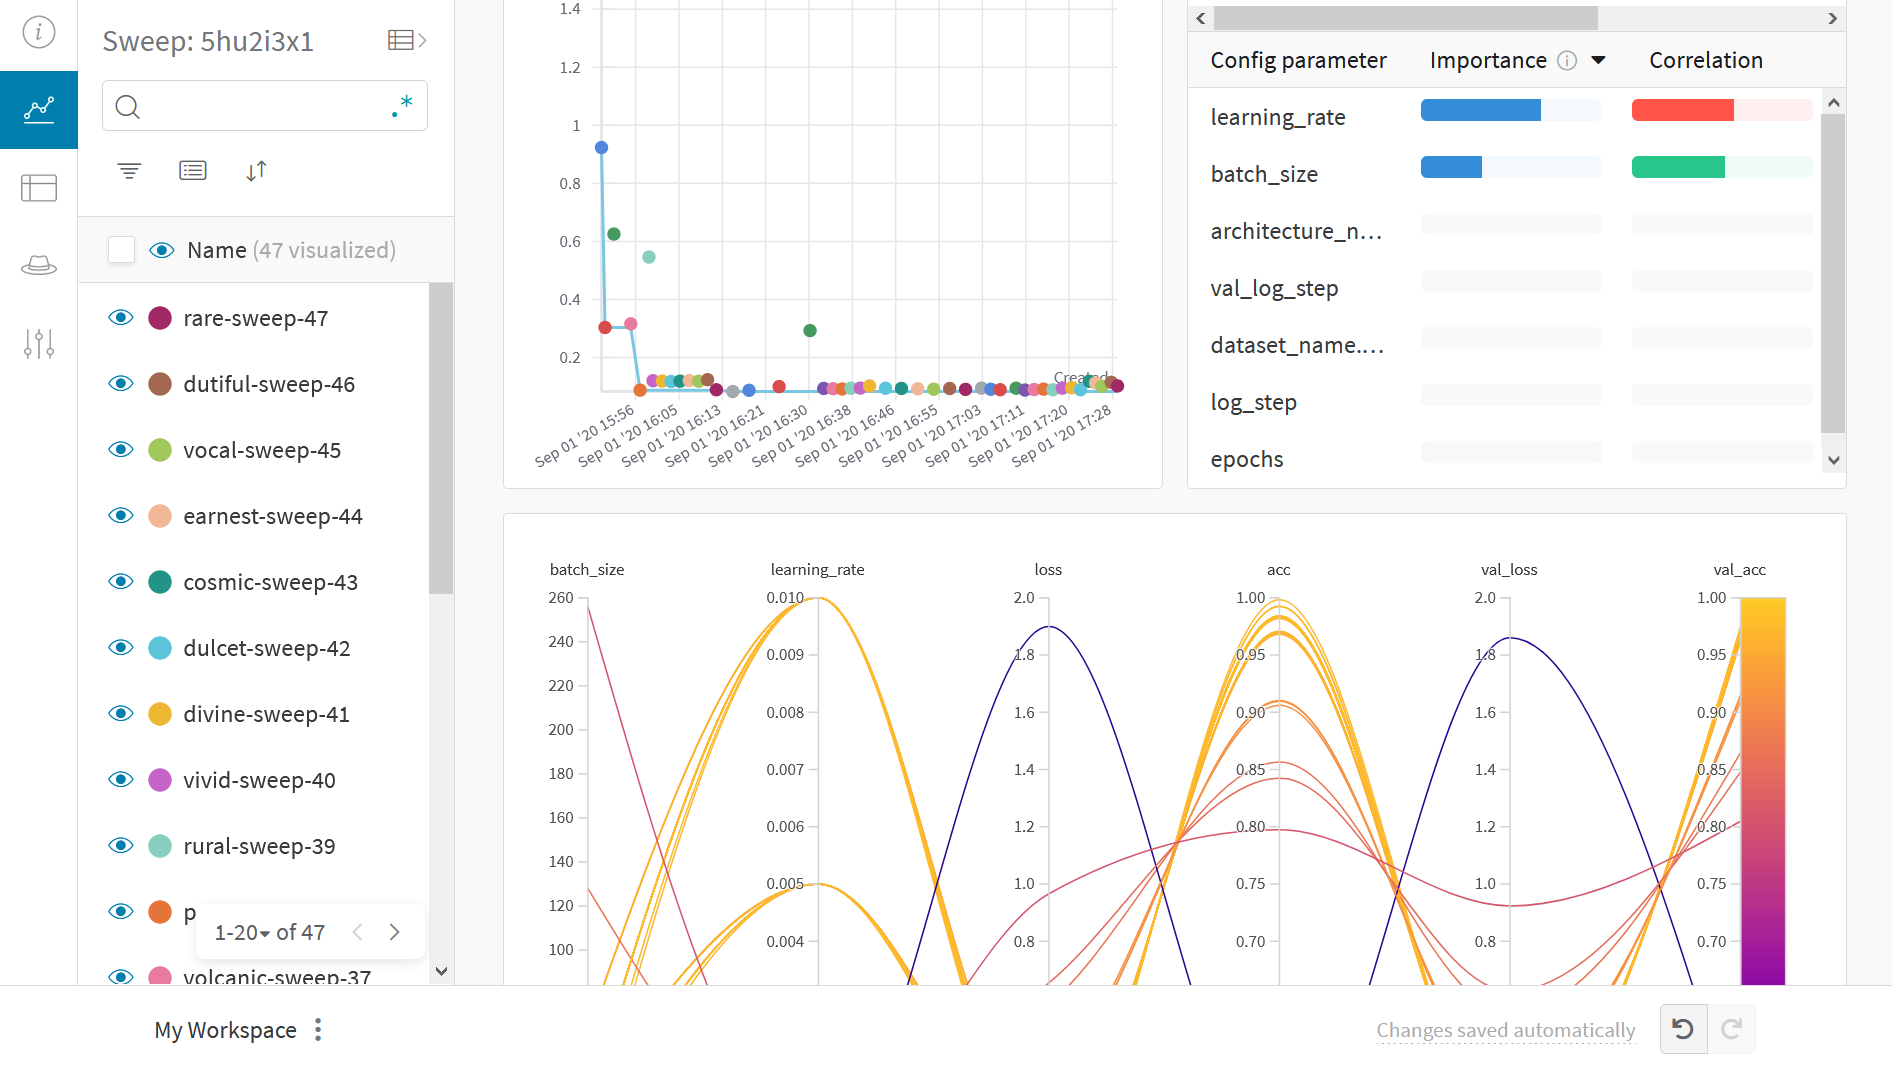Click the filter runs icon
Image resolution: width=1892 pixels, height=1071 pixels.
coord(129,171)
